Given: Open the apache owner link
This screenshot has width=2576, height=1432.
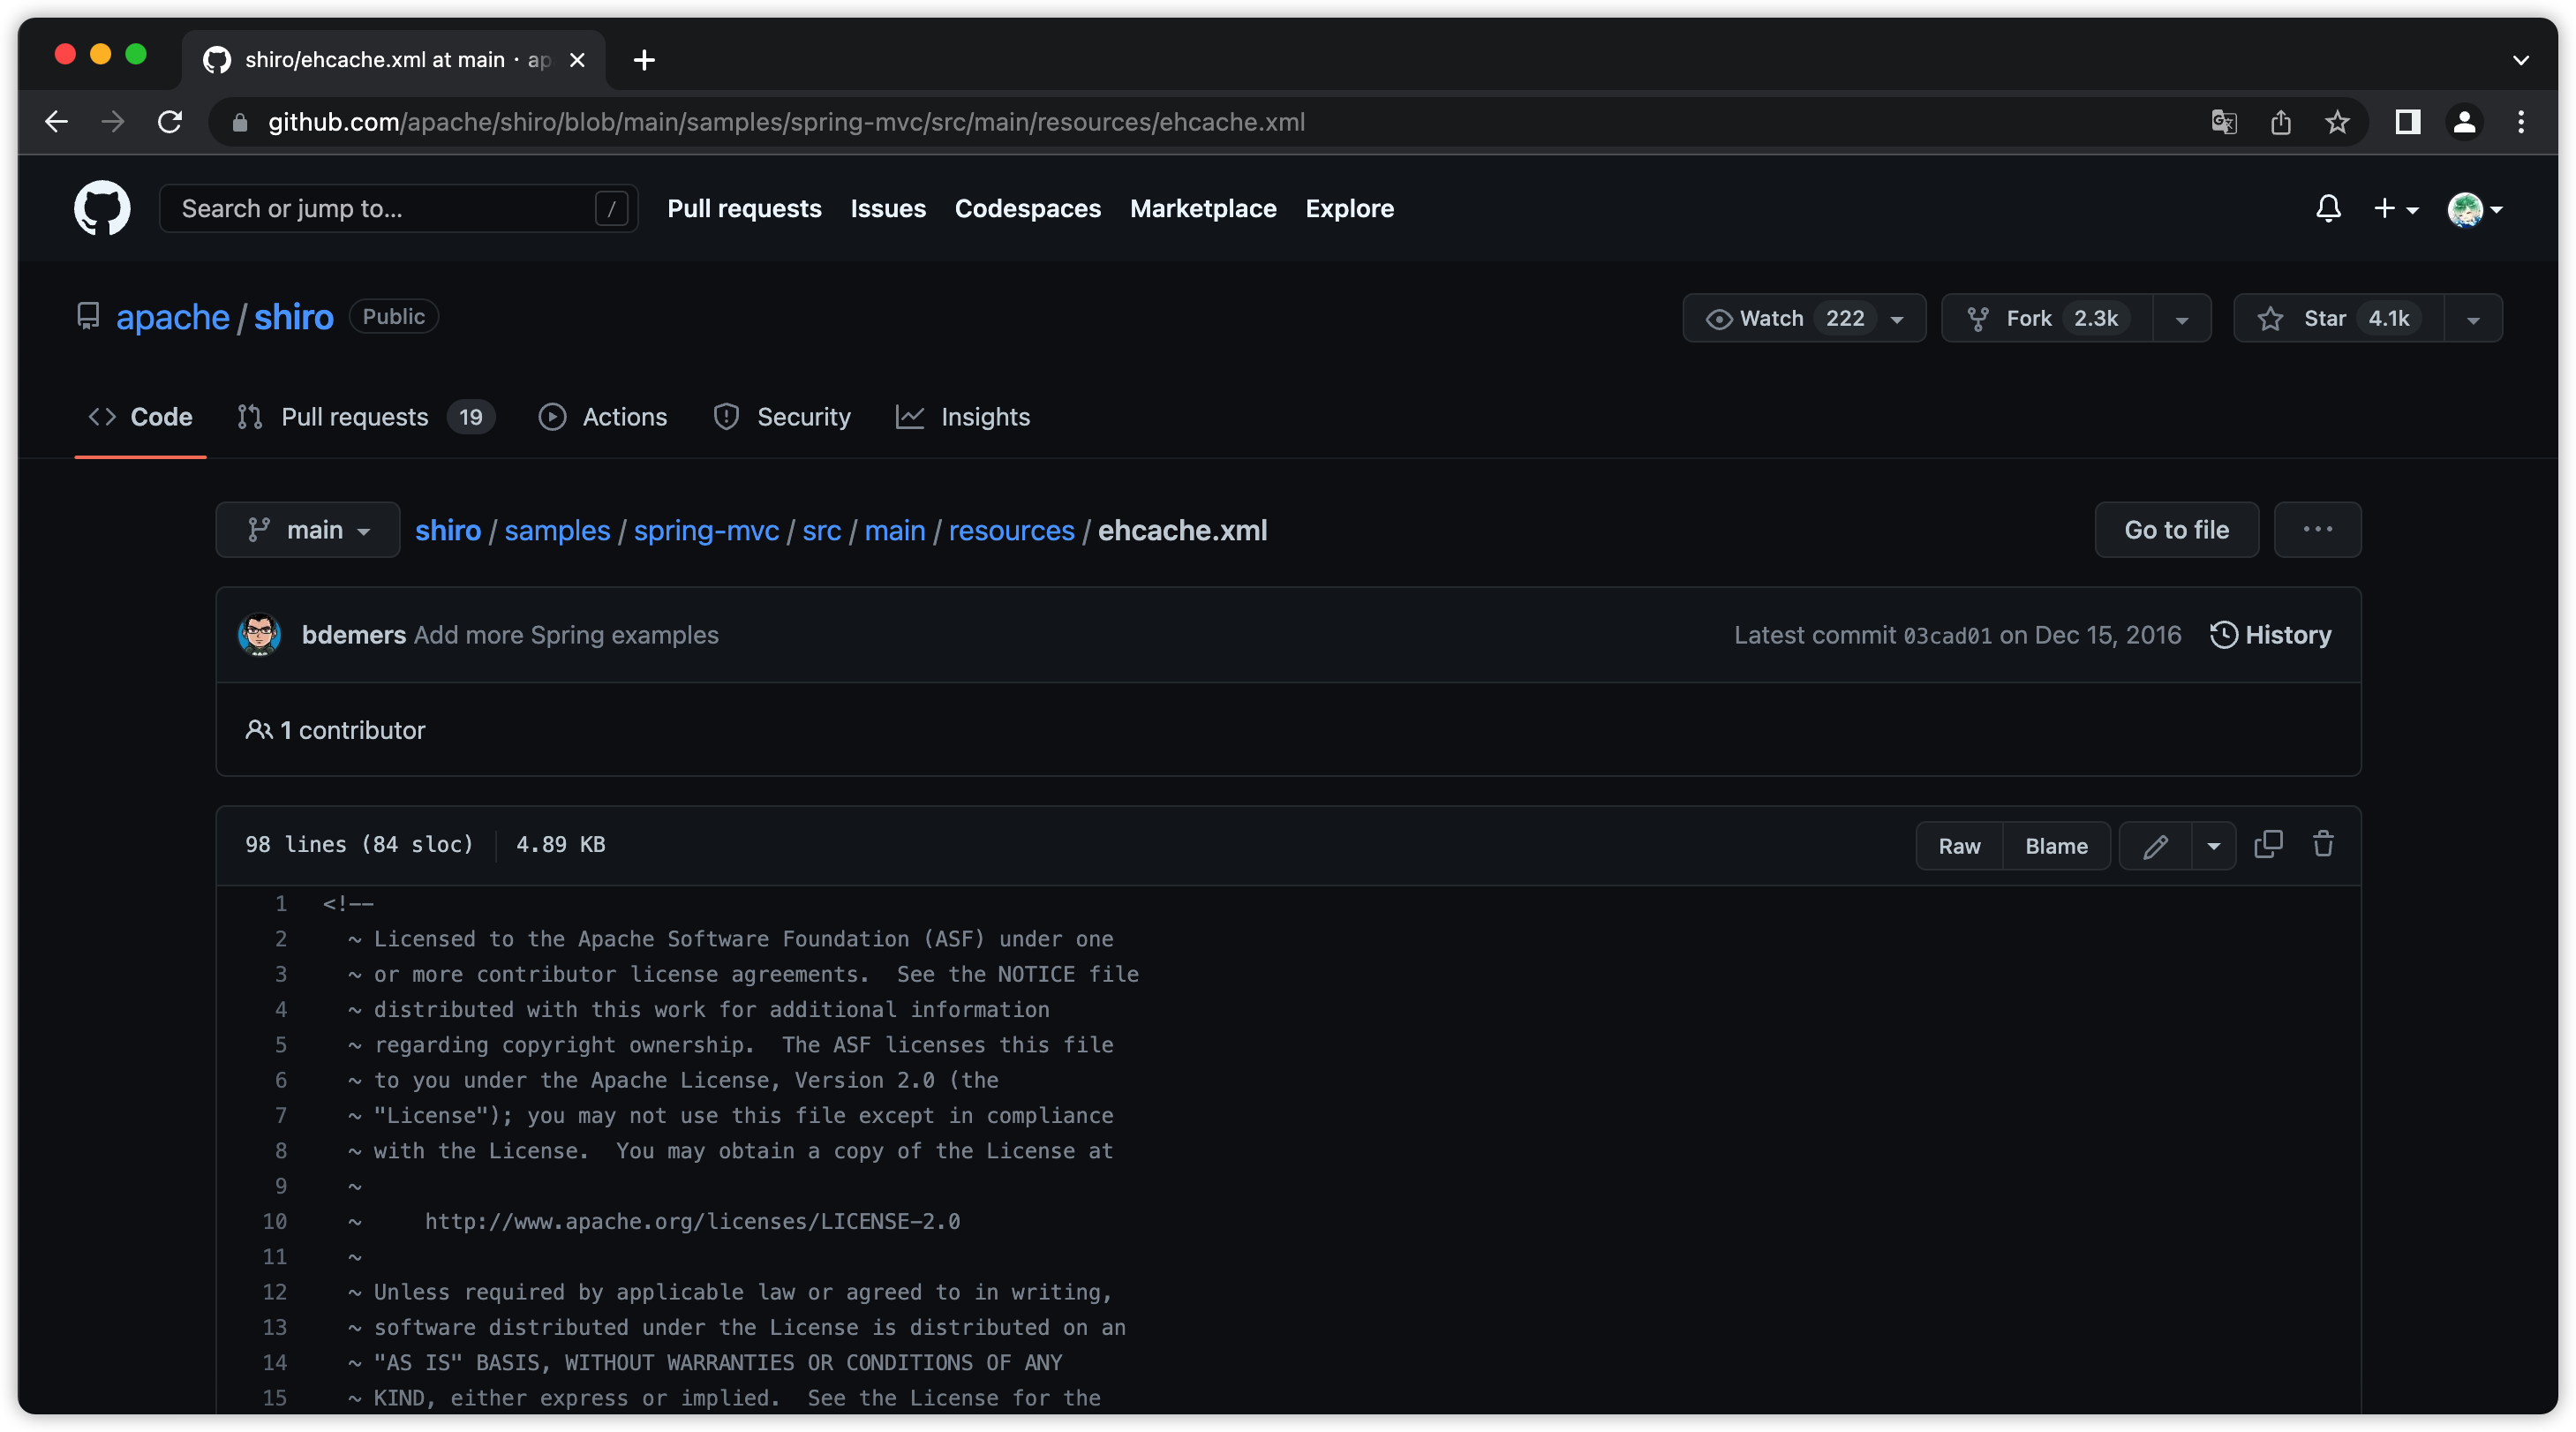Looking at the screenshot, I should pos(173,317).
